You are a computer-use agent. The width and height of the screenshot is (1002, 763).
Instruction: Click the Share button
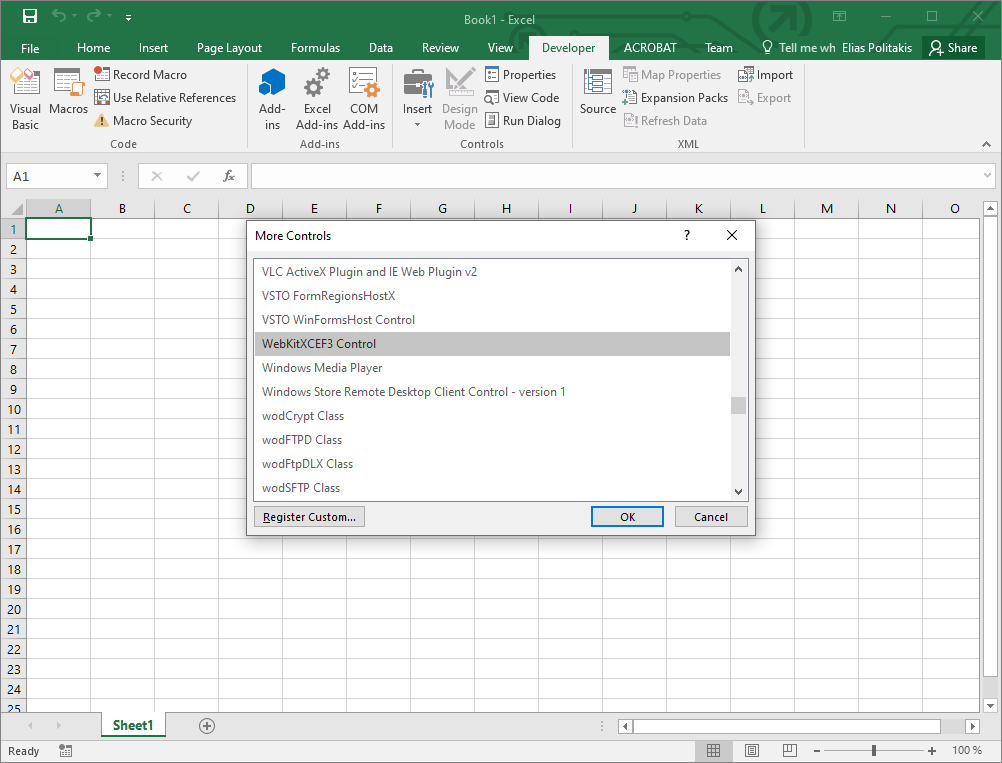click(x=953, y=48)
